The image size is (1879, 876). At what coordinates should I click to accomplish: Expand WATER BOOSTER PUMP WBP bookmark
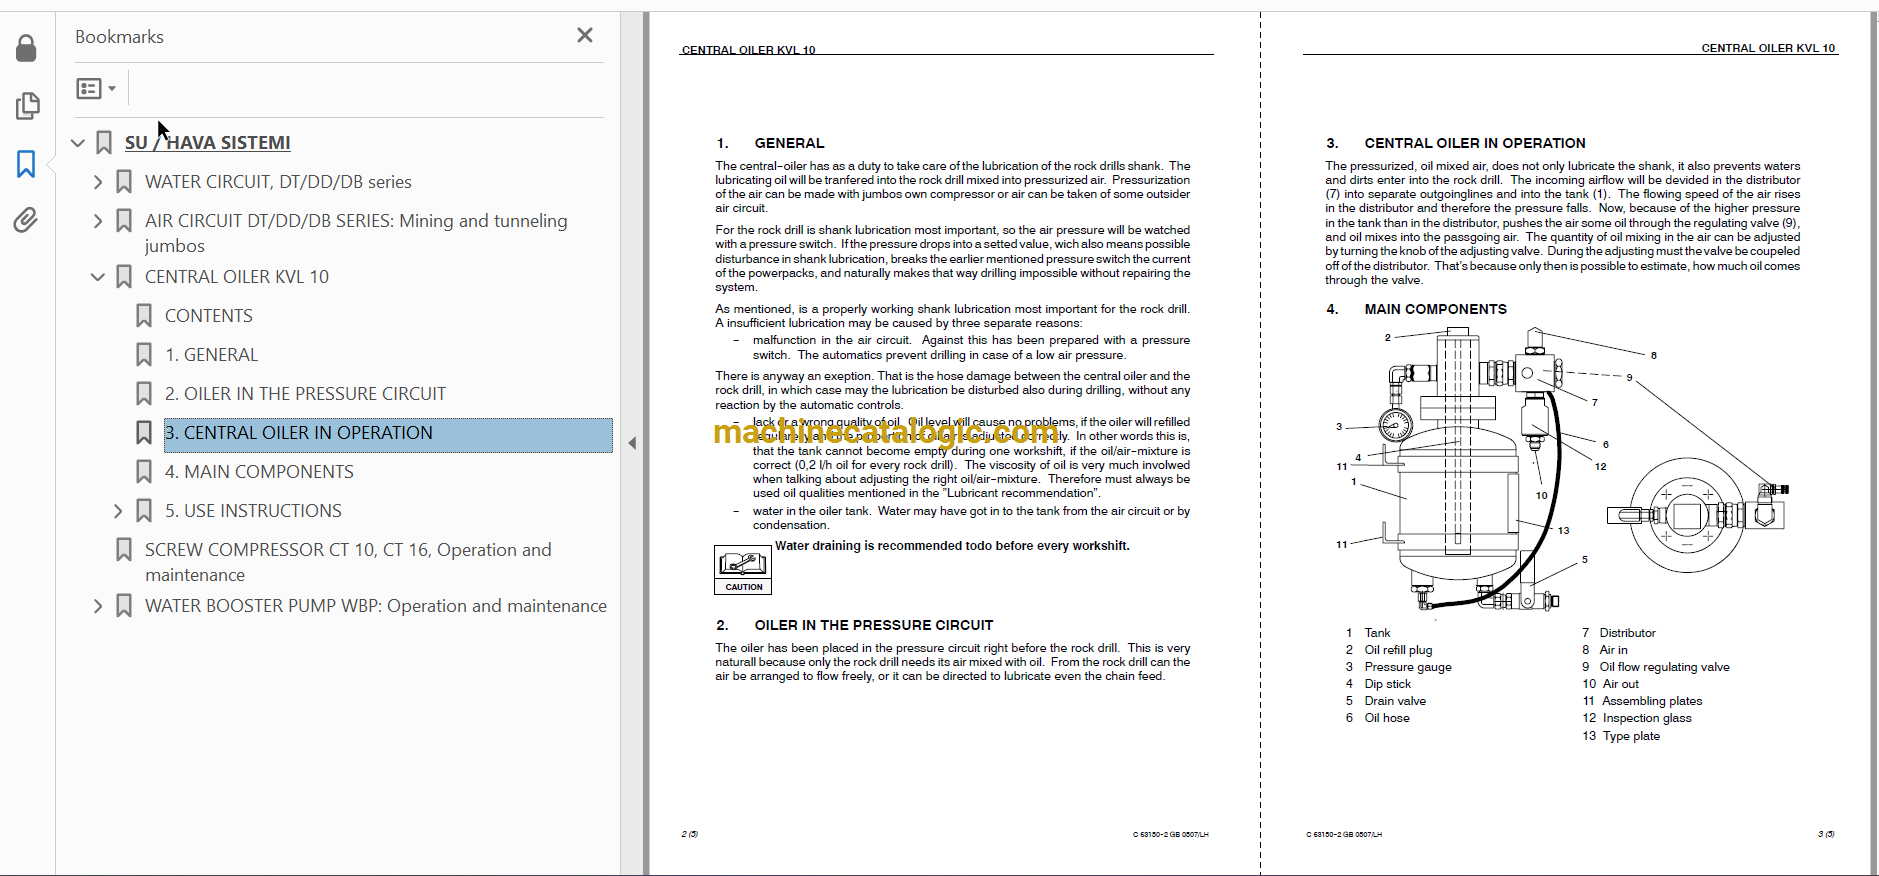[98, 606]
